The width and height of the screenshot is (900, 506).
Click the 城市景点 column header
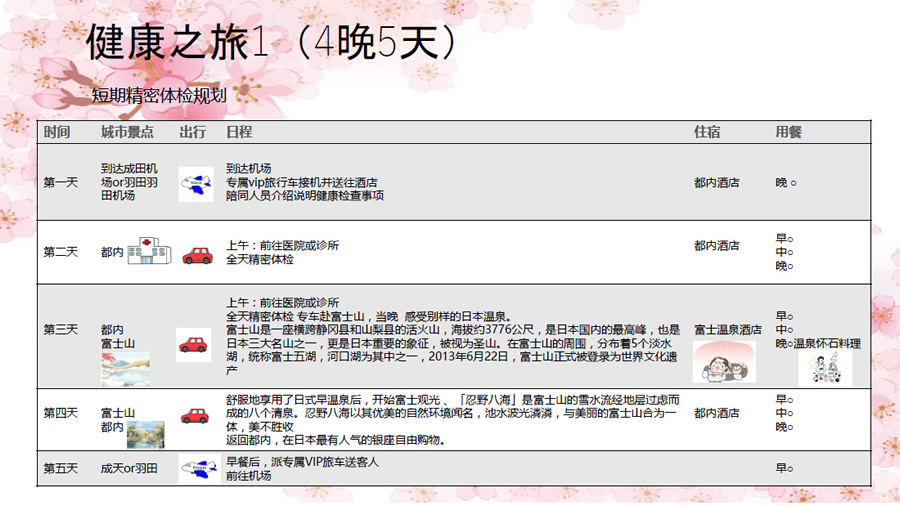(127, 132)
